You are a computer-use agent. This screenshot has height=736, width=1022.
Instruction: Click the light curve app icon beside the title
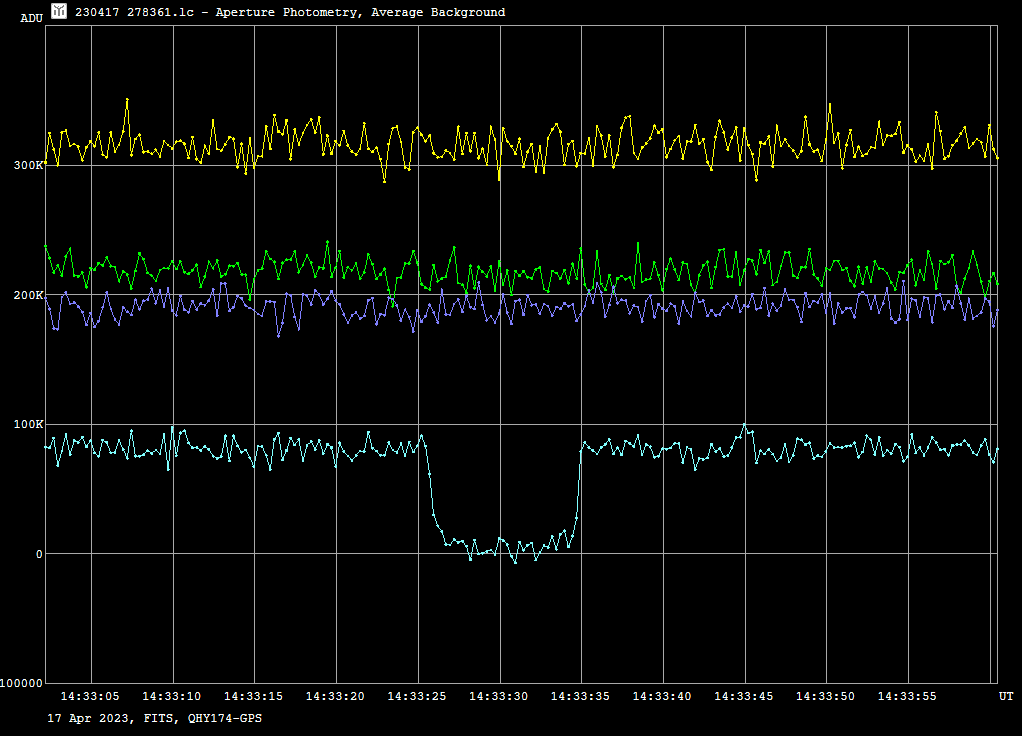[x=59, y=11]
